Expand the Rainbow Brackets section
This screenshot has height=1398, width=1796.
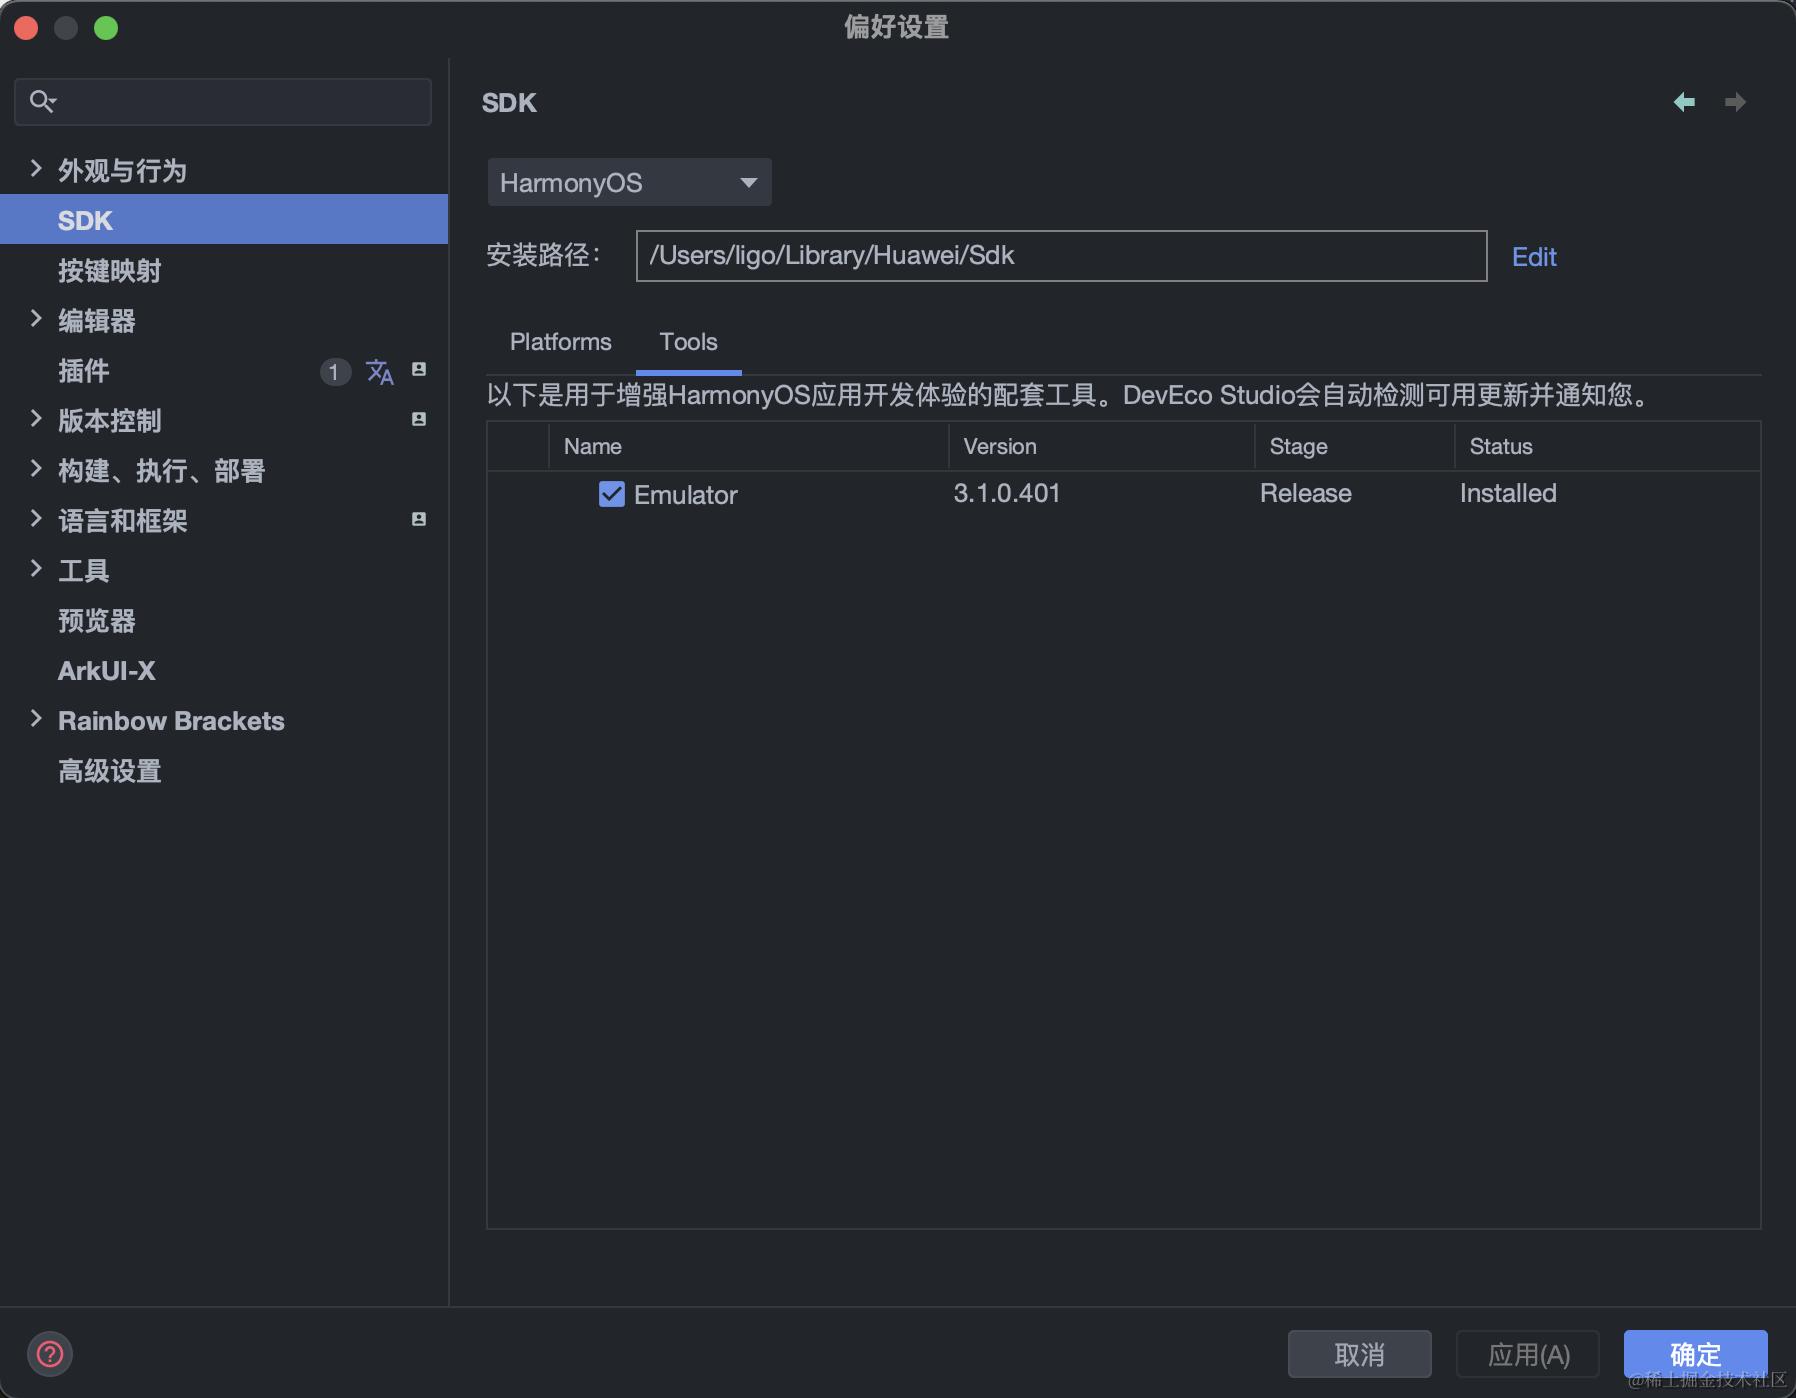point(36,719)
